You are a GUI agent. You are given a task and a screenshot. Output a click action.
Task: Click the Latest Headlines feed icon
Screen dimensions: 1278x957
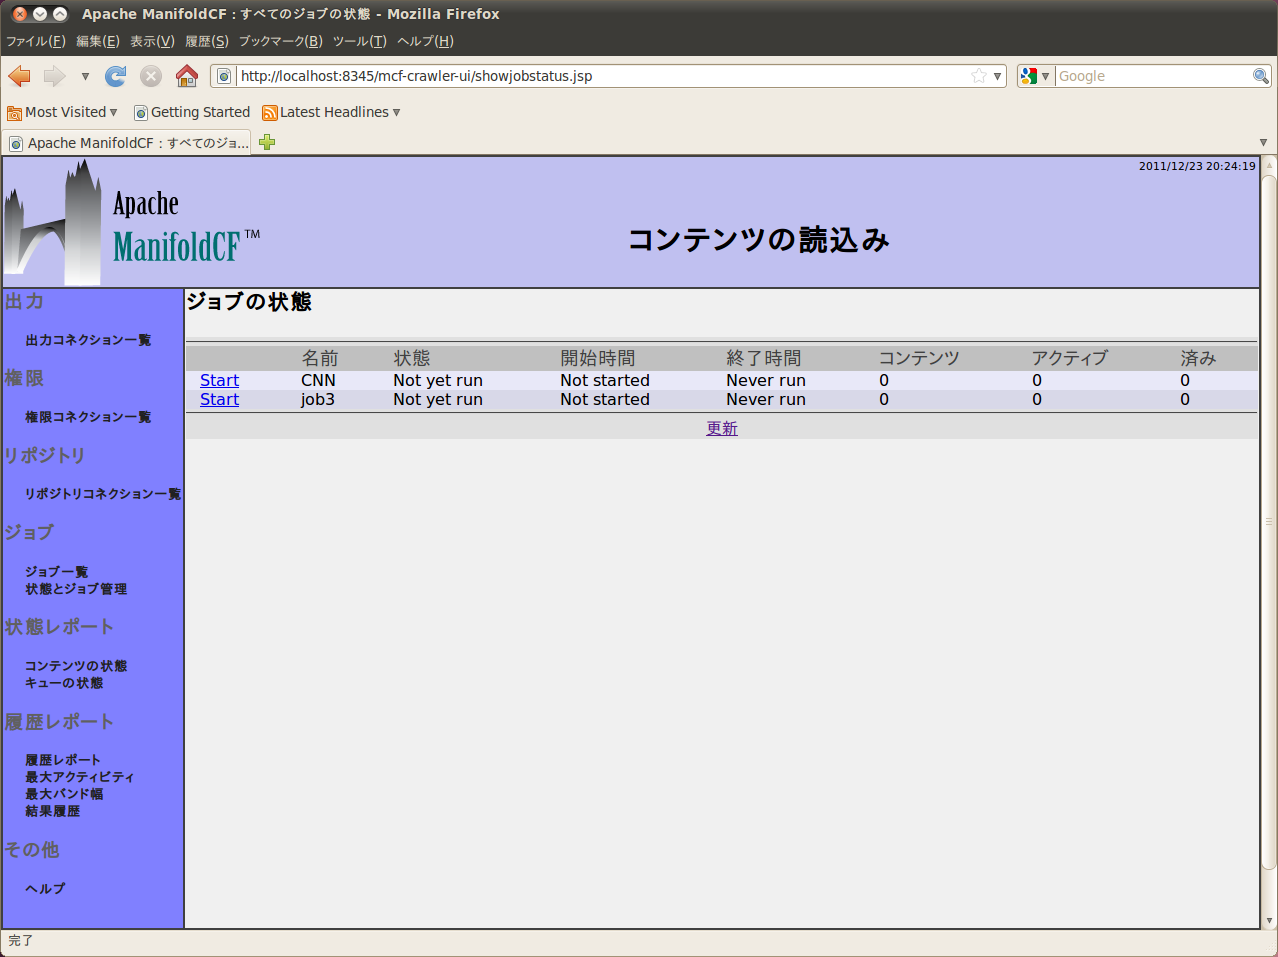tap(269, 113)
